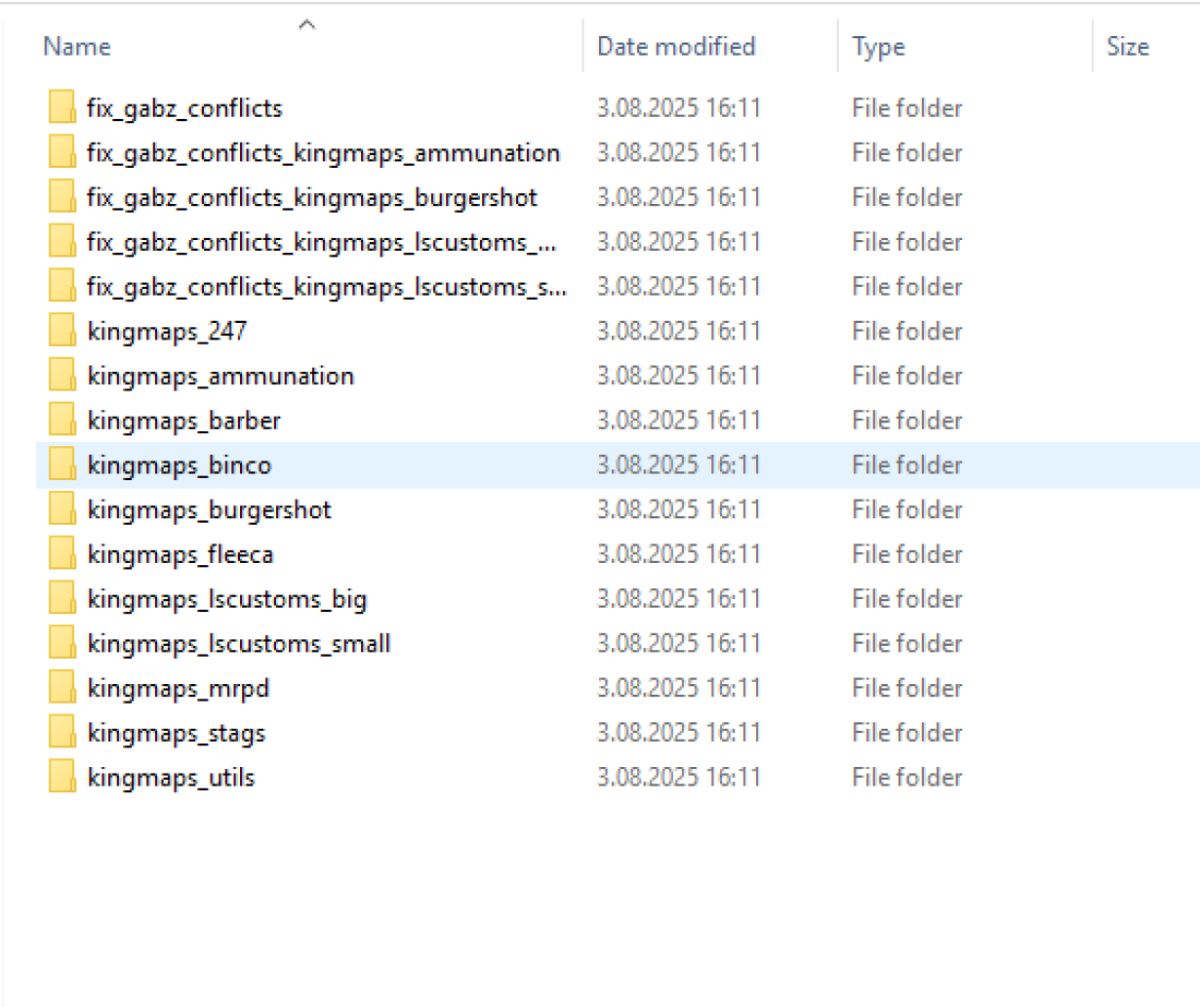Click File folder type in kingmaps_247 row
This screenshot has height=1007, width=1200.
pyautogui.click(x=907, y=331)
